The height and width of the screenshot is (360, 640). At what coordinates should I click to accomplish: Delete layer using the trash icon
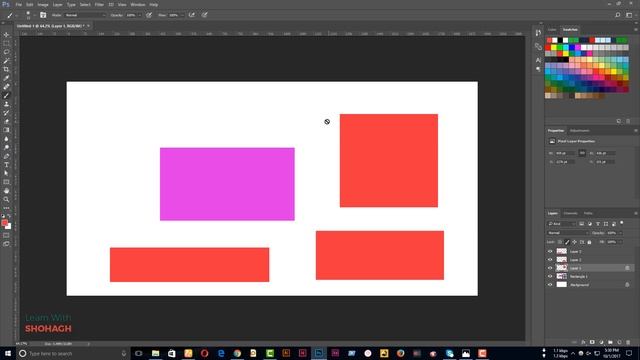pyautogui.click(x=628, y=342)
